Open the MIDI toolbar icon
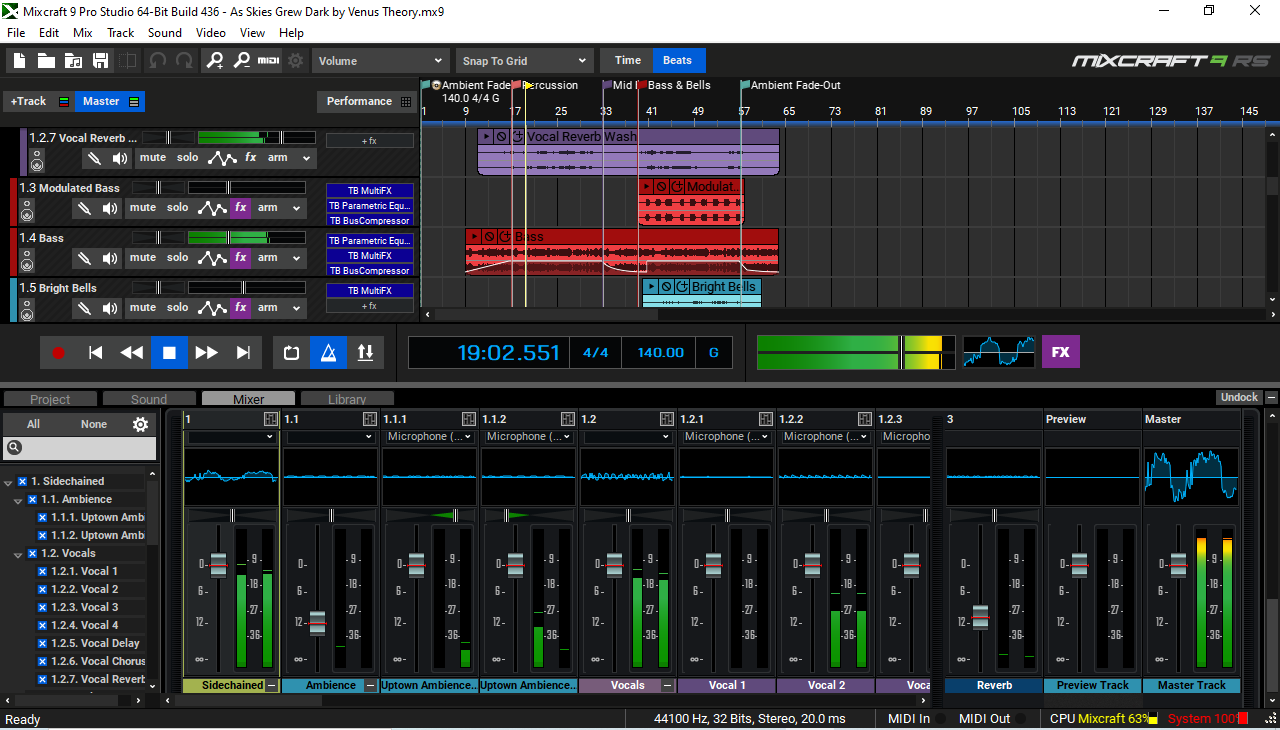Screen dimensions: 1280x730 (x=268, y=61)
